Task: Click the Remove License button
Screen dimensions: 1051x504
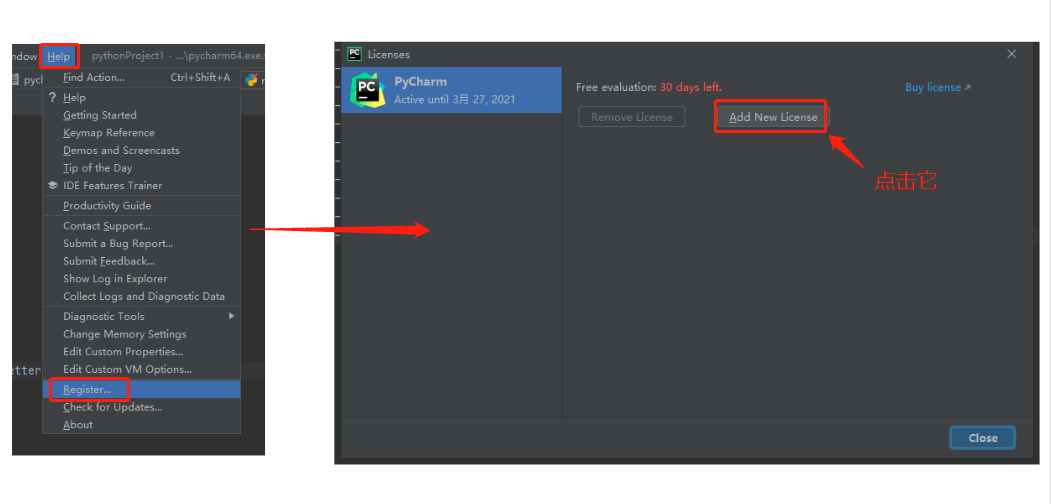Action: pos(631,117)
